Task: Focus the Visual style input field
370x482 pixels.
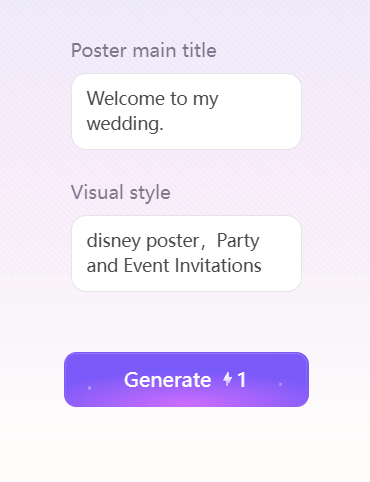Action: pyautogui.click(x=186, y=253)
